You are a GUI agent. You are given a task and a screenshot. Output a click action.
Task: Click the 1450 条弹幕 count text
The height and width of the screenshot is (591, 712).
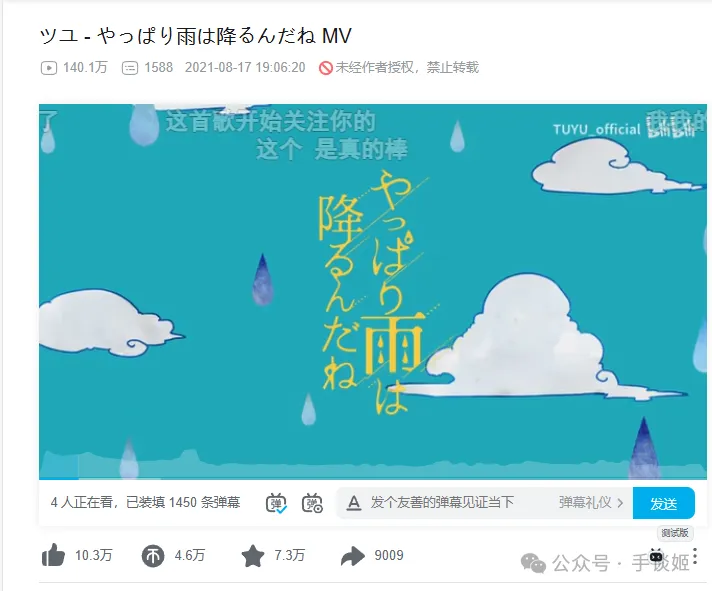pyautogui.click(x=204, y=502)
